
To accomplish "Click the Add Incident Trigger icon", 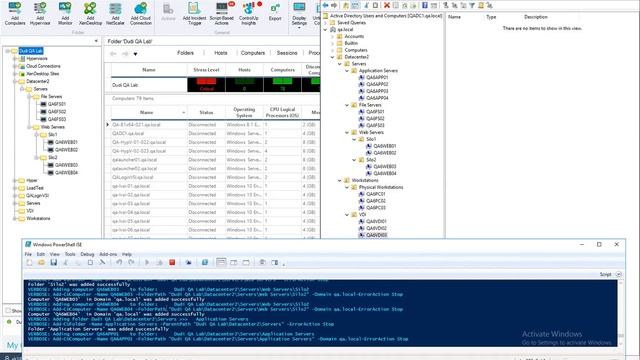I will tap(194, 13).
